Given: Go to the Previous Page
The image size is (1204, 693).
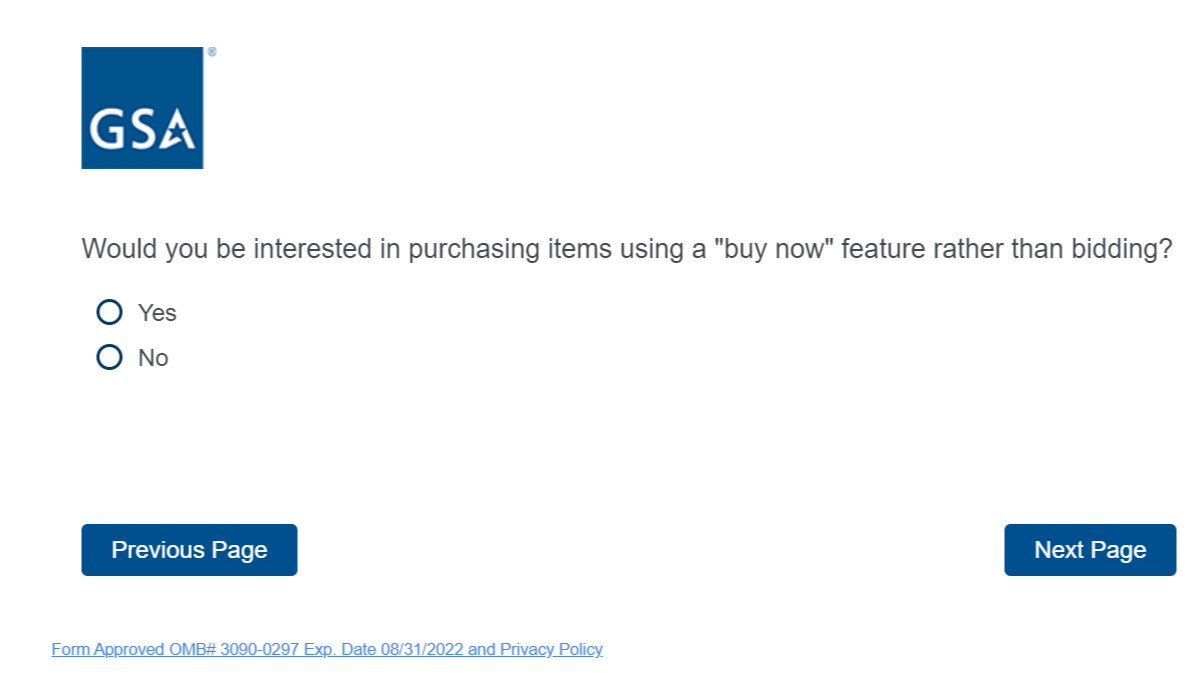Looking at the screenshot, I should 189,550.
